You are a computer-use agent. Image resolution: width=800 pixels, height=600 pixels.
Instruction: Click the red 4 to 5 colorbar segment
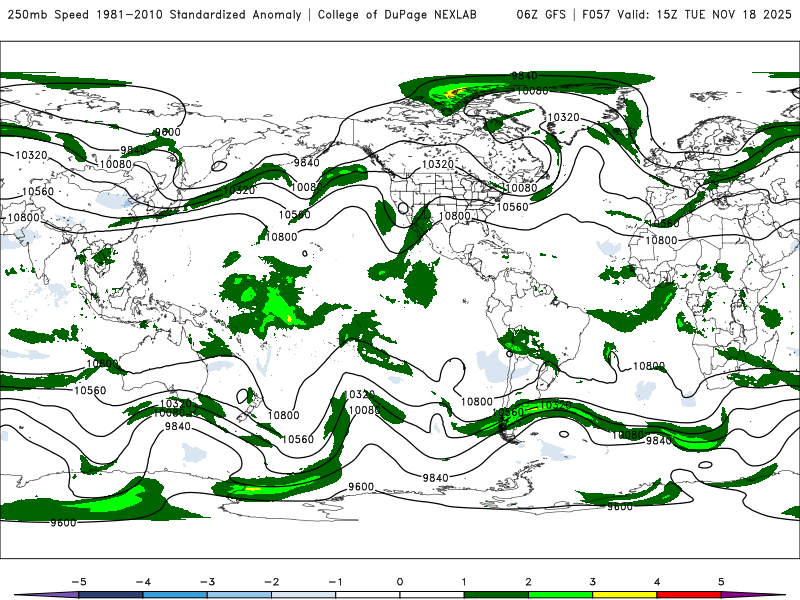(x=689, y=595)
